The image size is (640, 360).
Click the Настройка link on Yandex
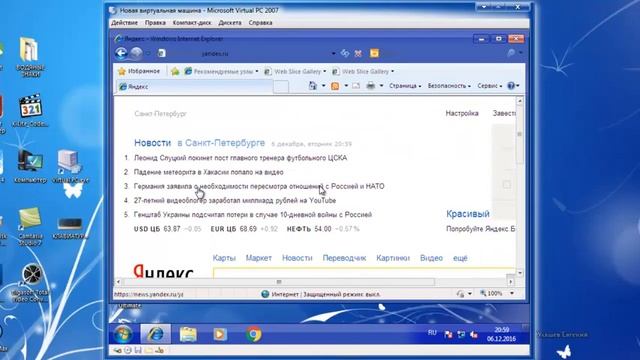click(462, 113)
